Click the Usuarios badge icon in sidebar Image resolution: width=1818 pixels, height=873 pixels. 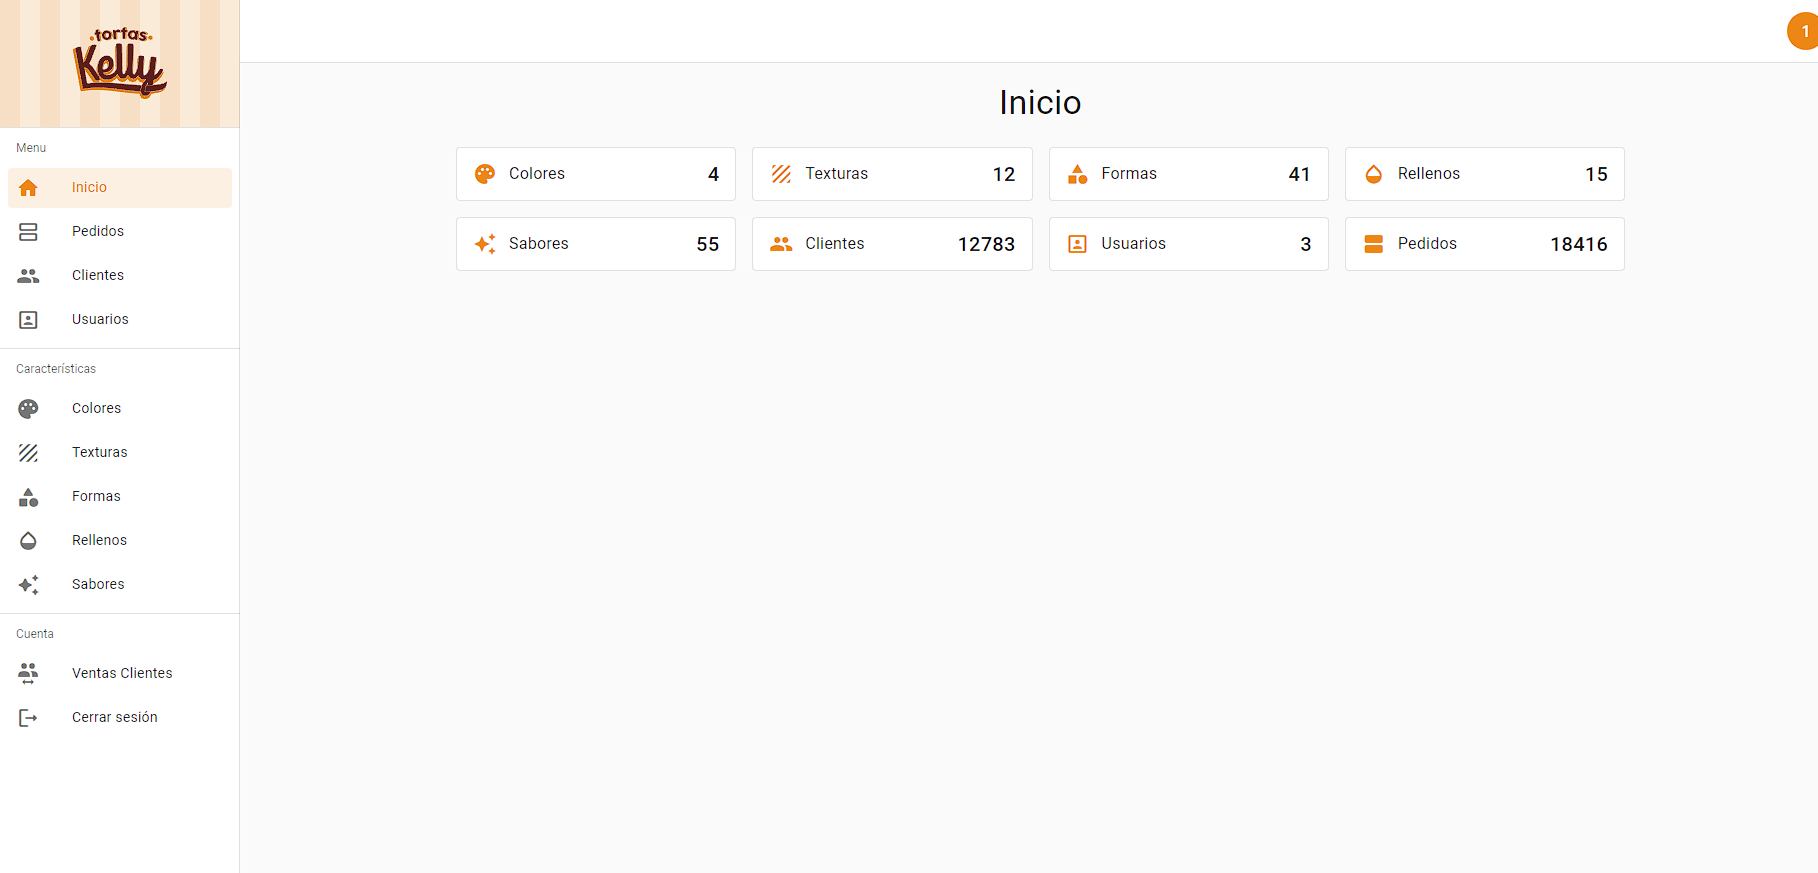tap(28, 320)
